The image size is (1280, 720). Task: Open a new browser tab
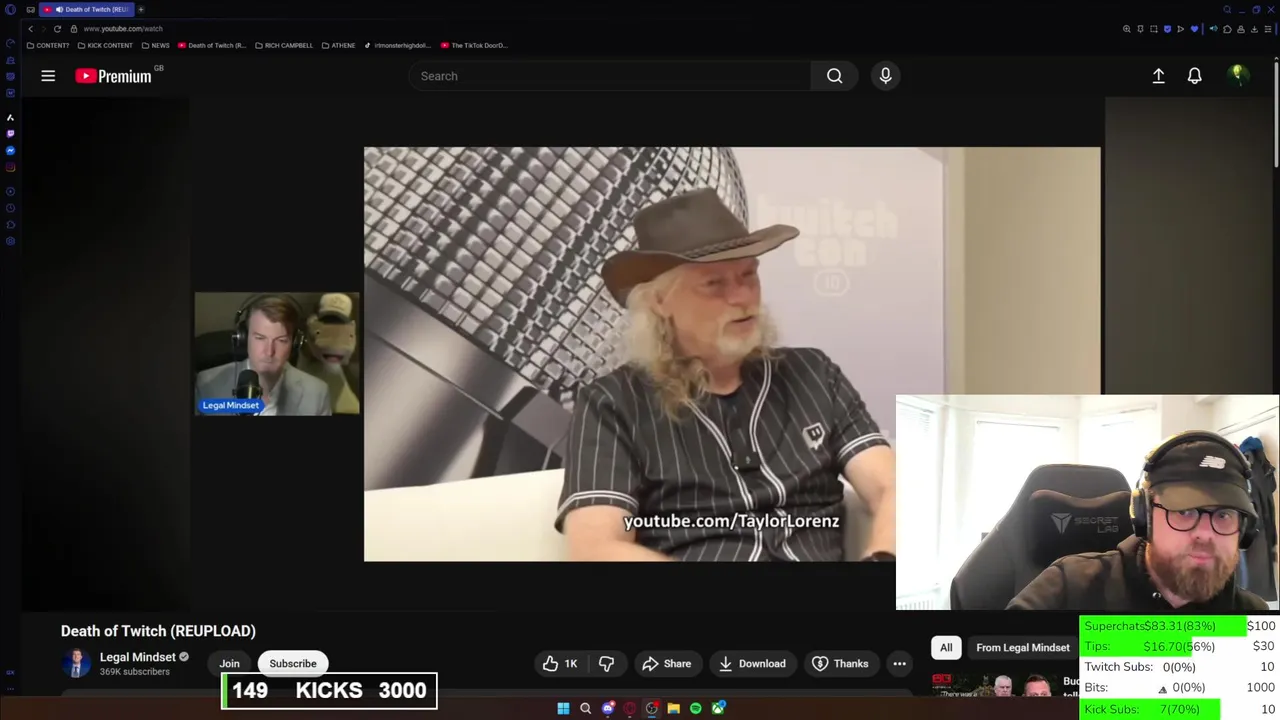(x=141, y=9)
